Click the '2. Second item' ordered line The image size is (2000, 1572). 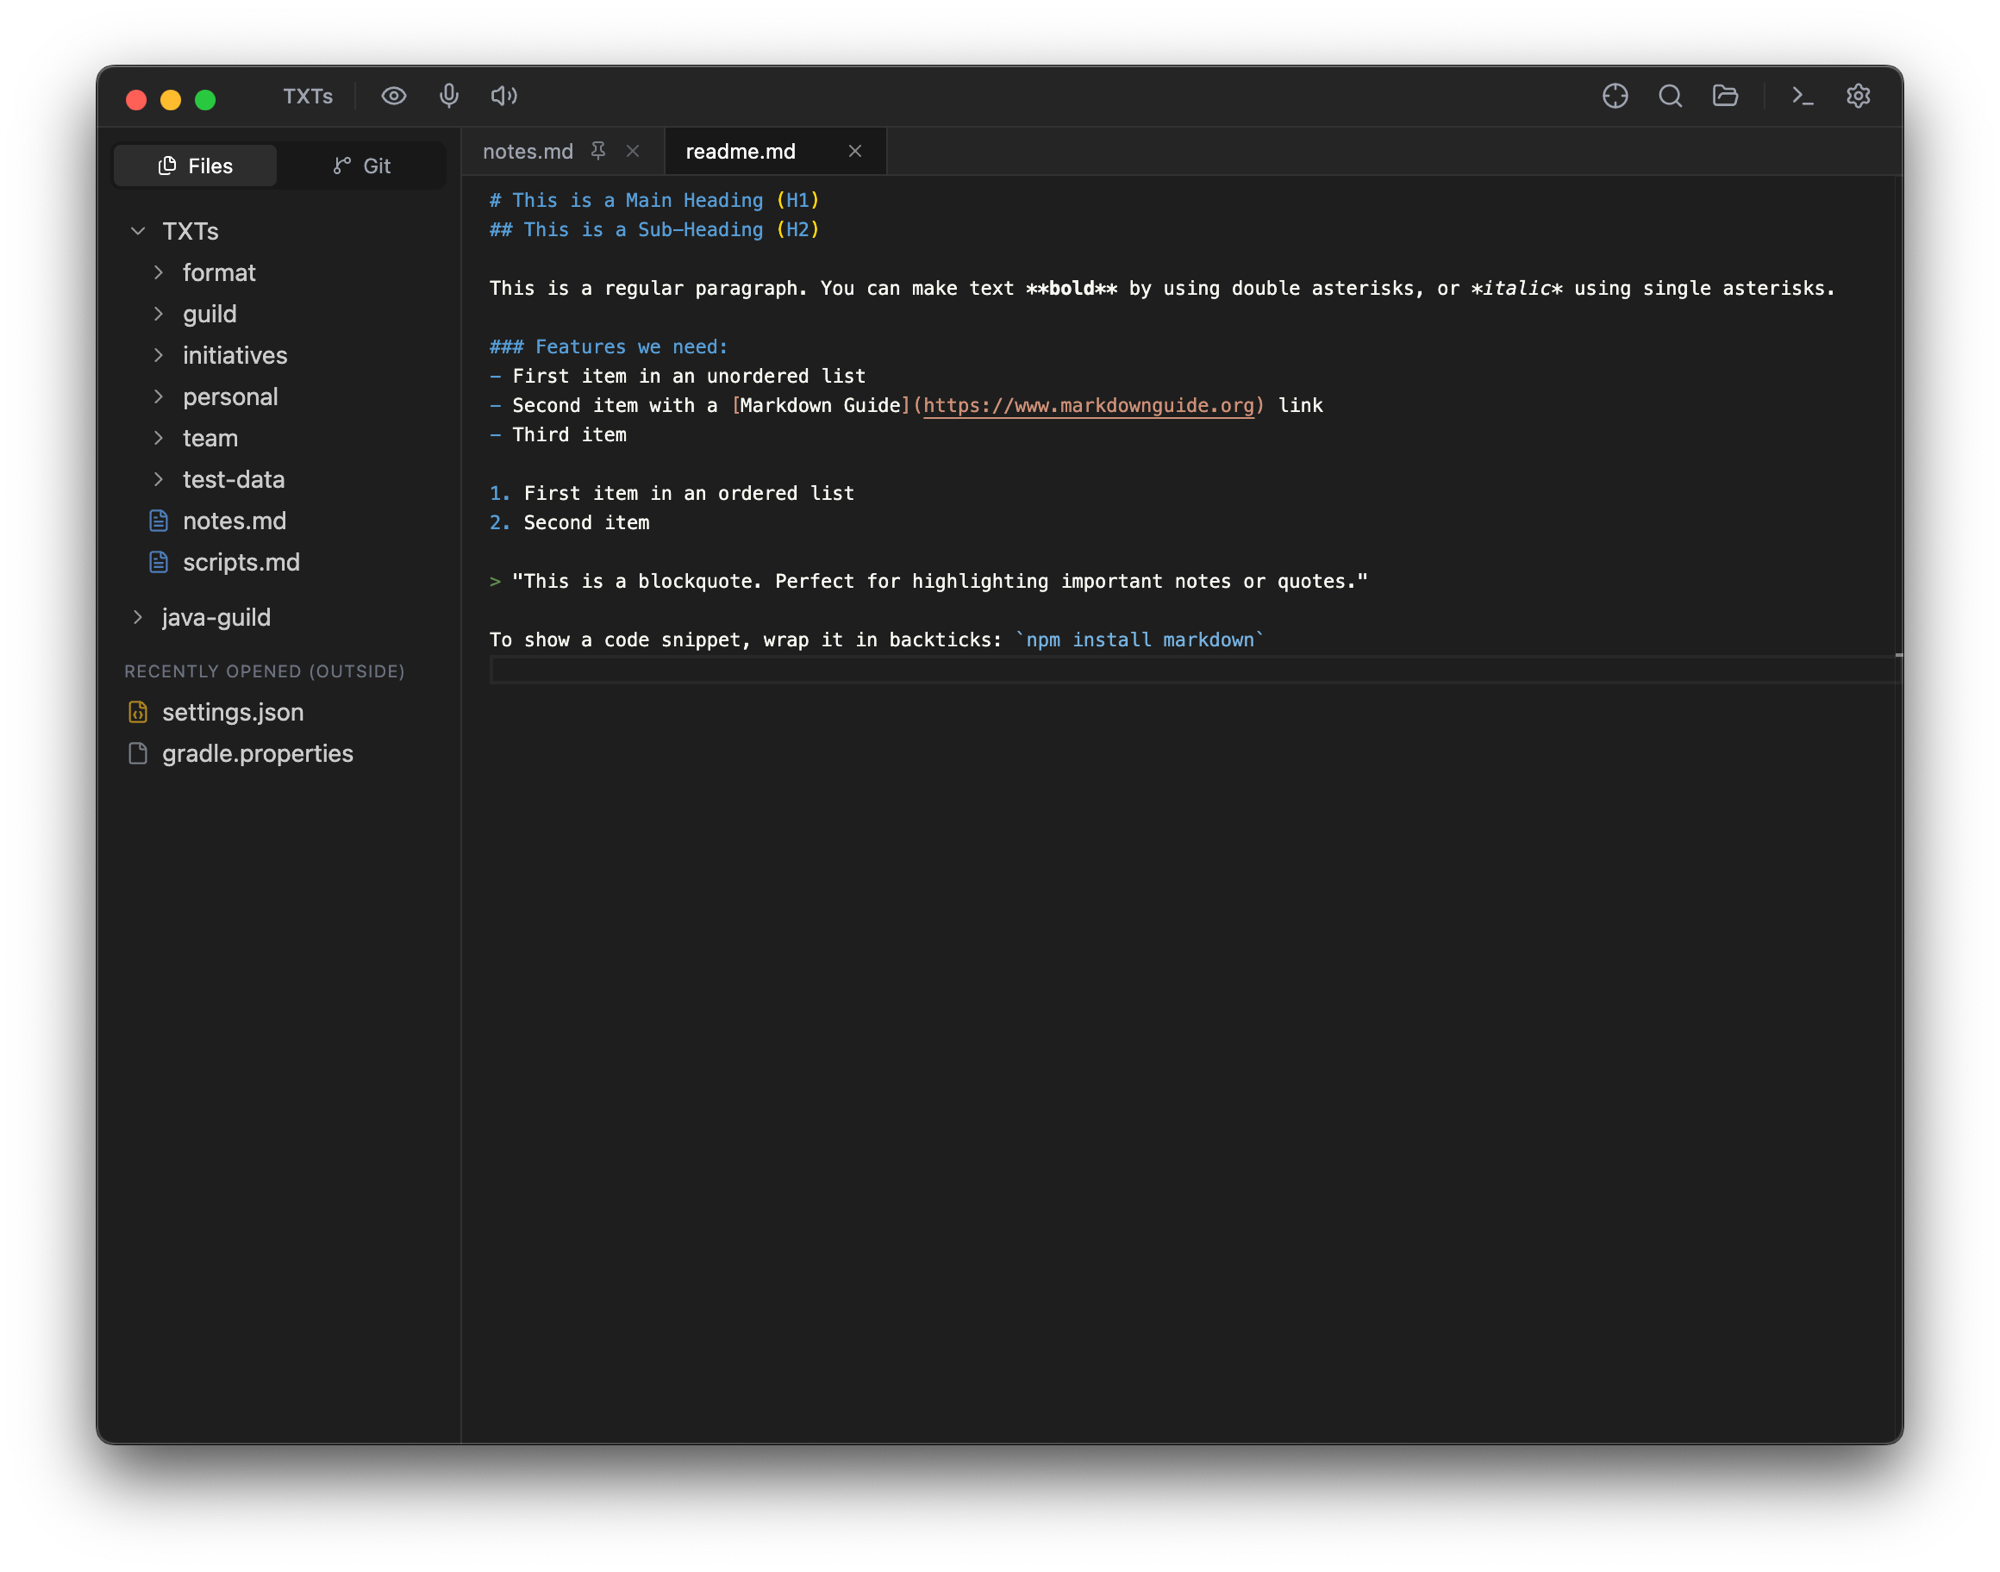click(569, 523)
